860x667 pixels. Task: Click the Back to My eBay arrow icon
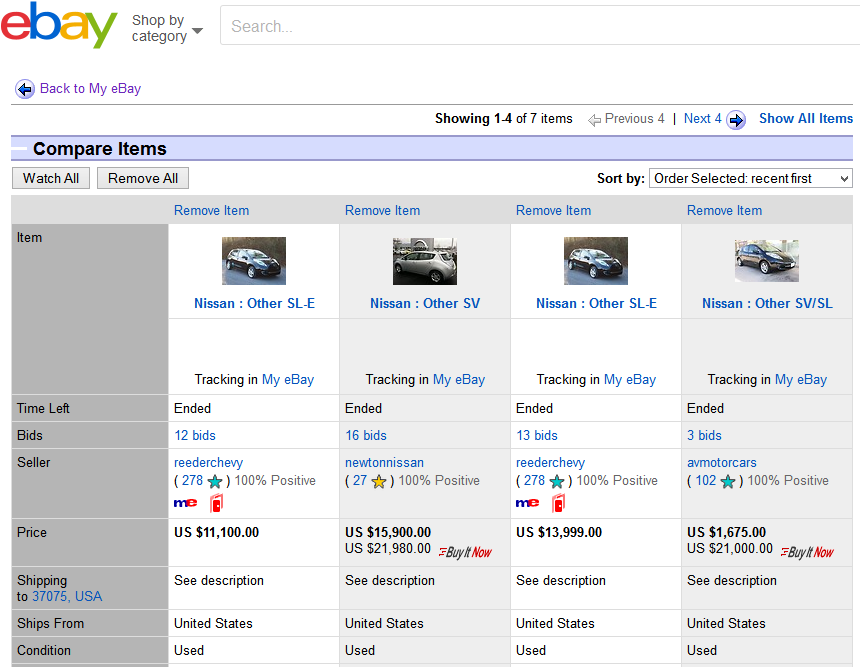pyautogui.click(x=25, y=89)
